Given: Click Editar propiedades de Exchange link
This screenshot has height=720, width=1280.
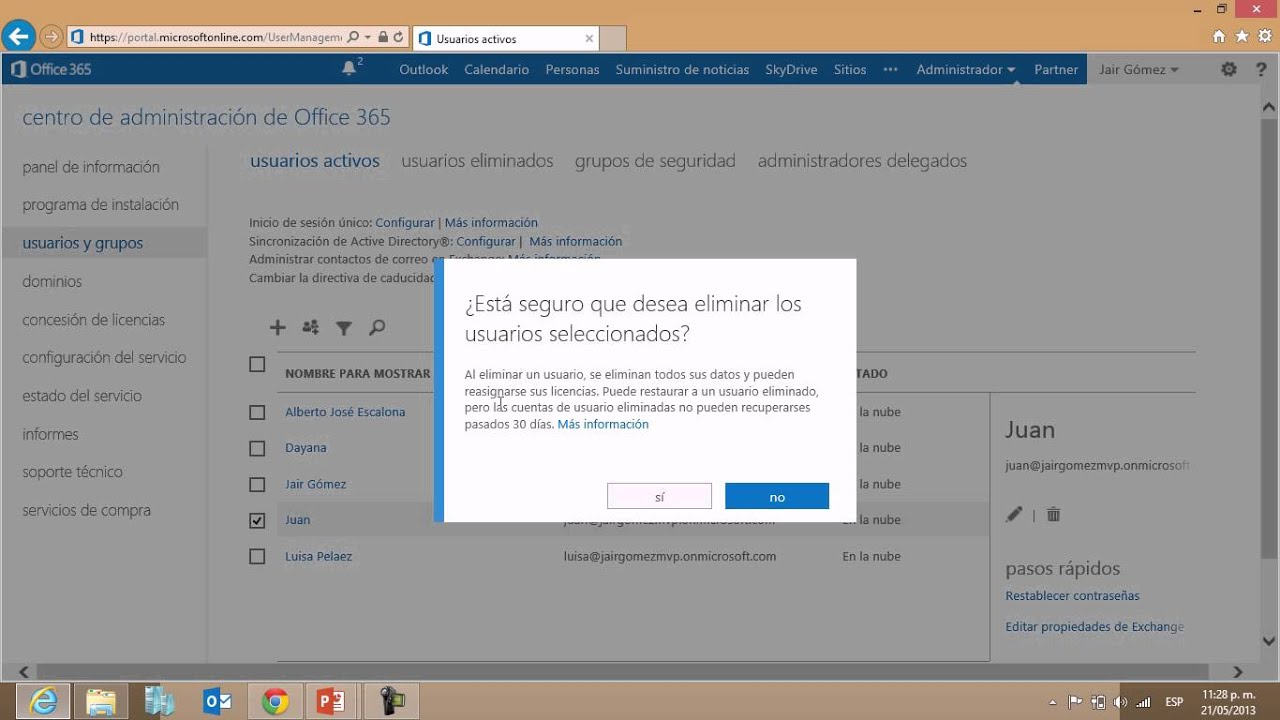Looking at the screenshot, I should point(1094,627).
